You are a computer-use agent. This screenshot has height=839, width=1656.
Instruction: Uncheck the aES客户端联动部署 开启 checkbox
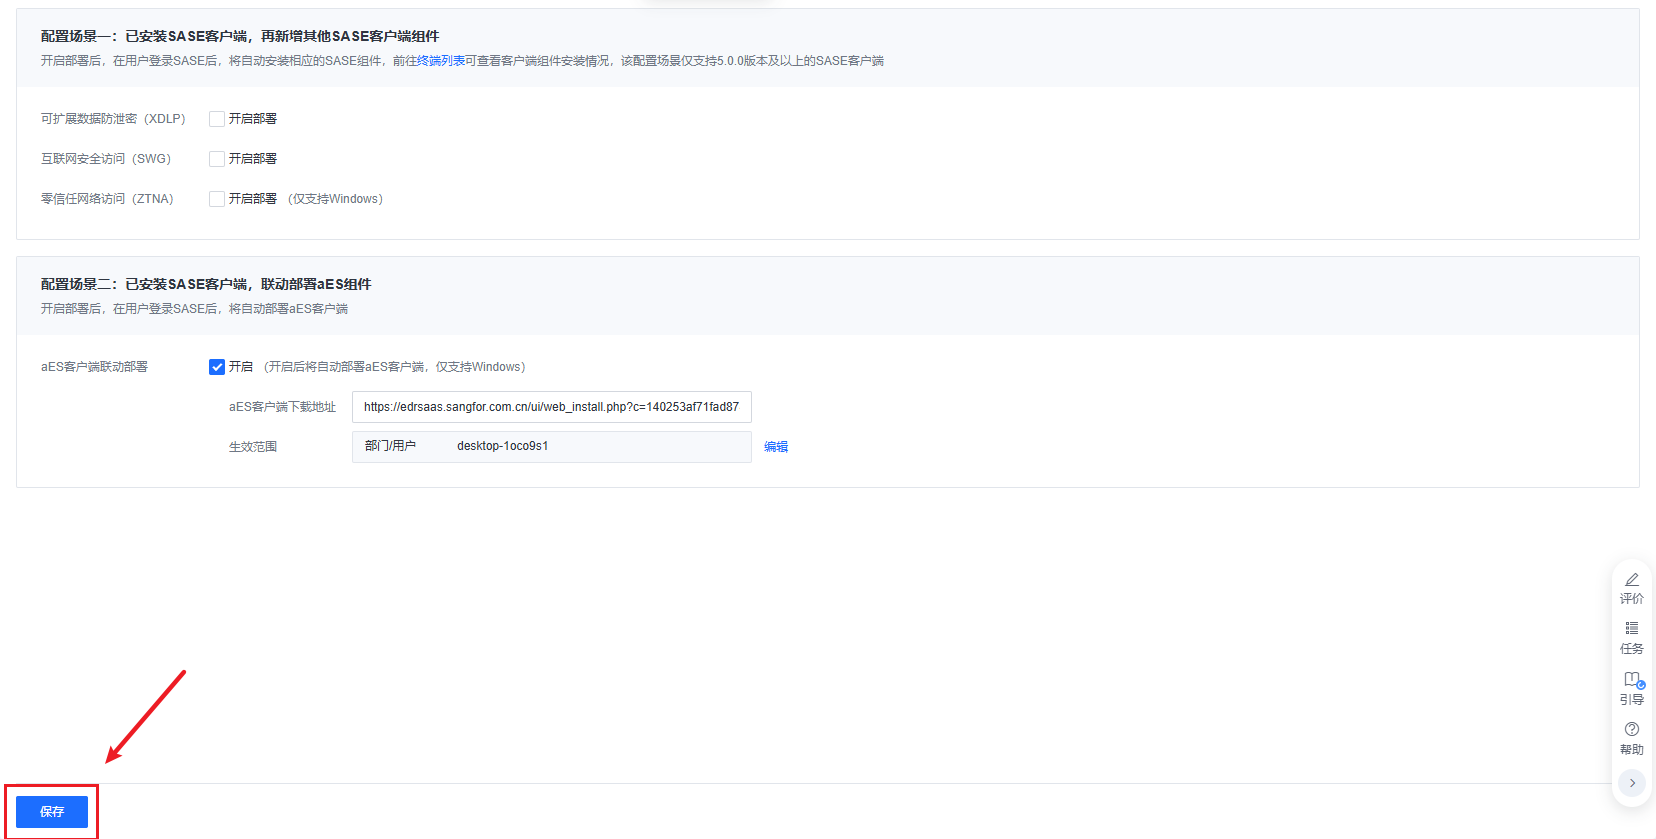(217, 367)
